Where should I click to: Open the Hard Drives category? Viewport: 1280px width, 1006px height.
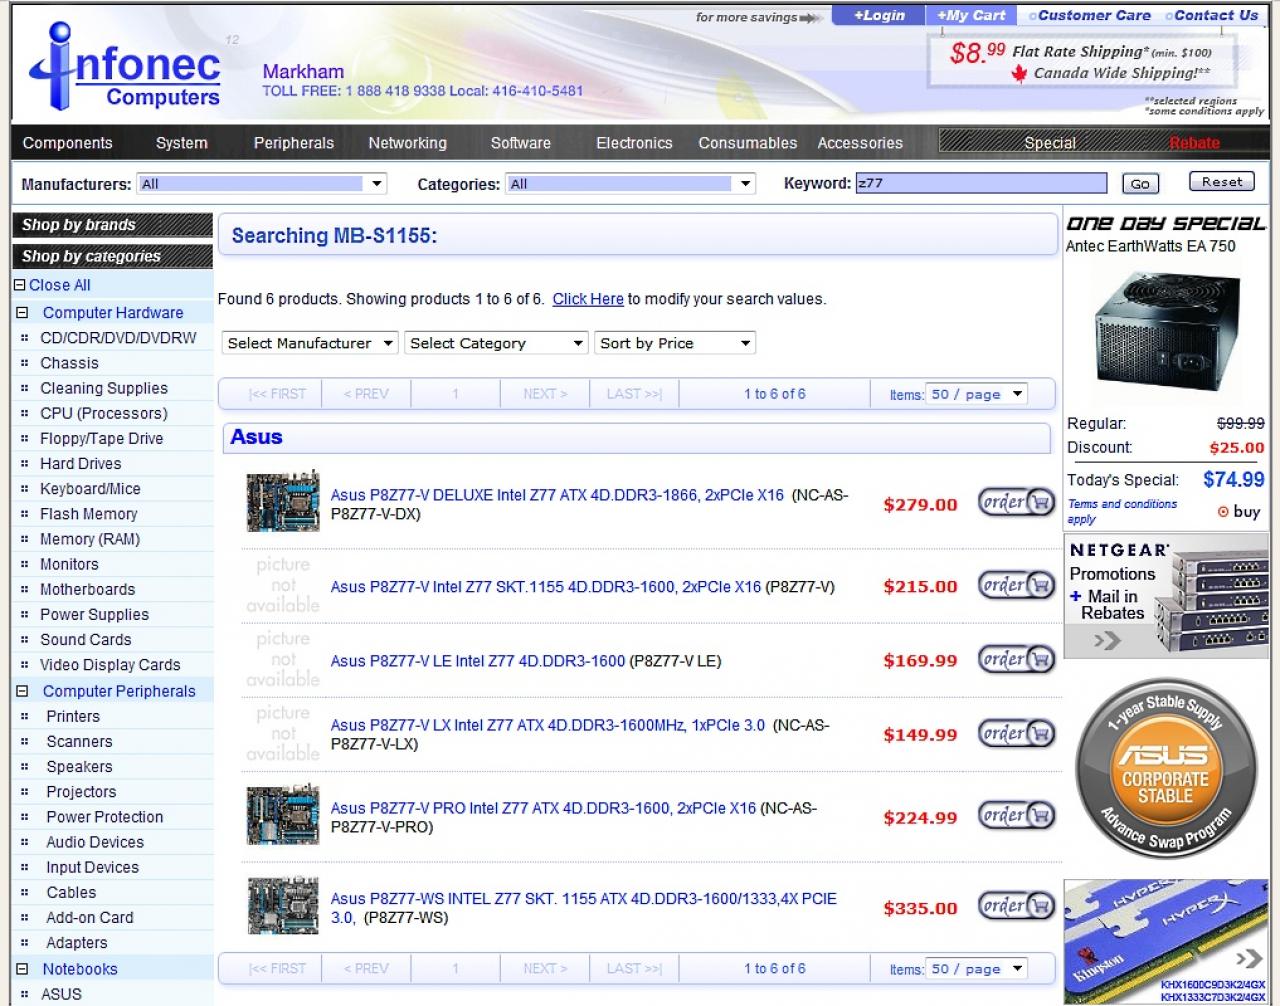(x=80, y=463)
